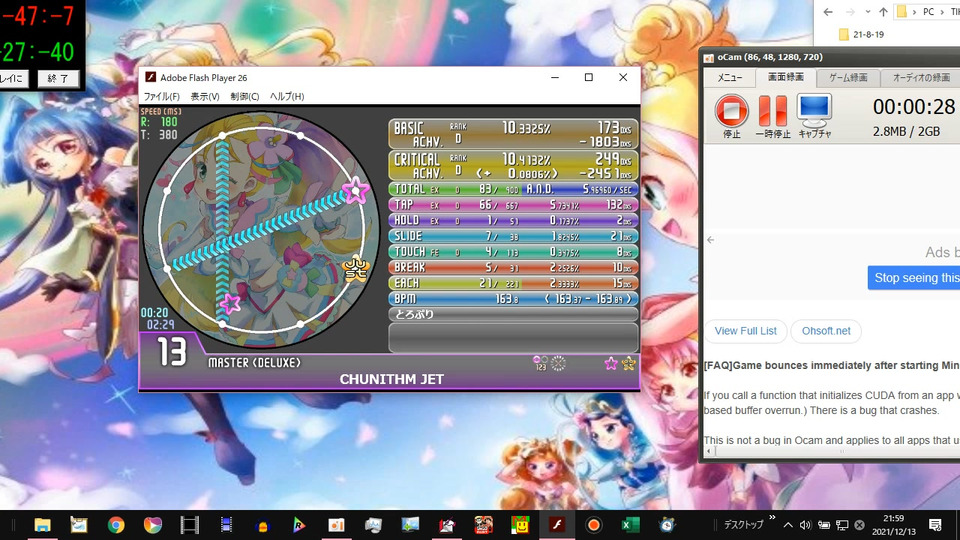Click the 123 toggle icon in footer bar

click(540, 364)
